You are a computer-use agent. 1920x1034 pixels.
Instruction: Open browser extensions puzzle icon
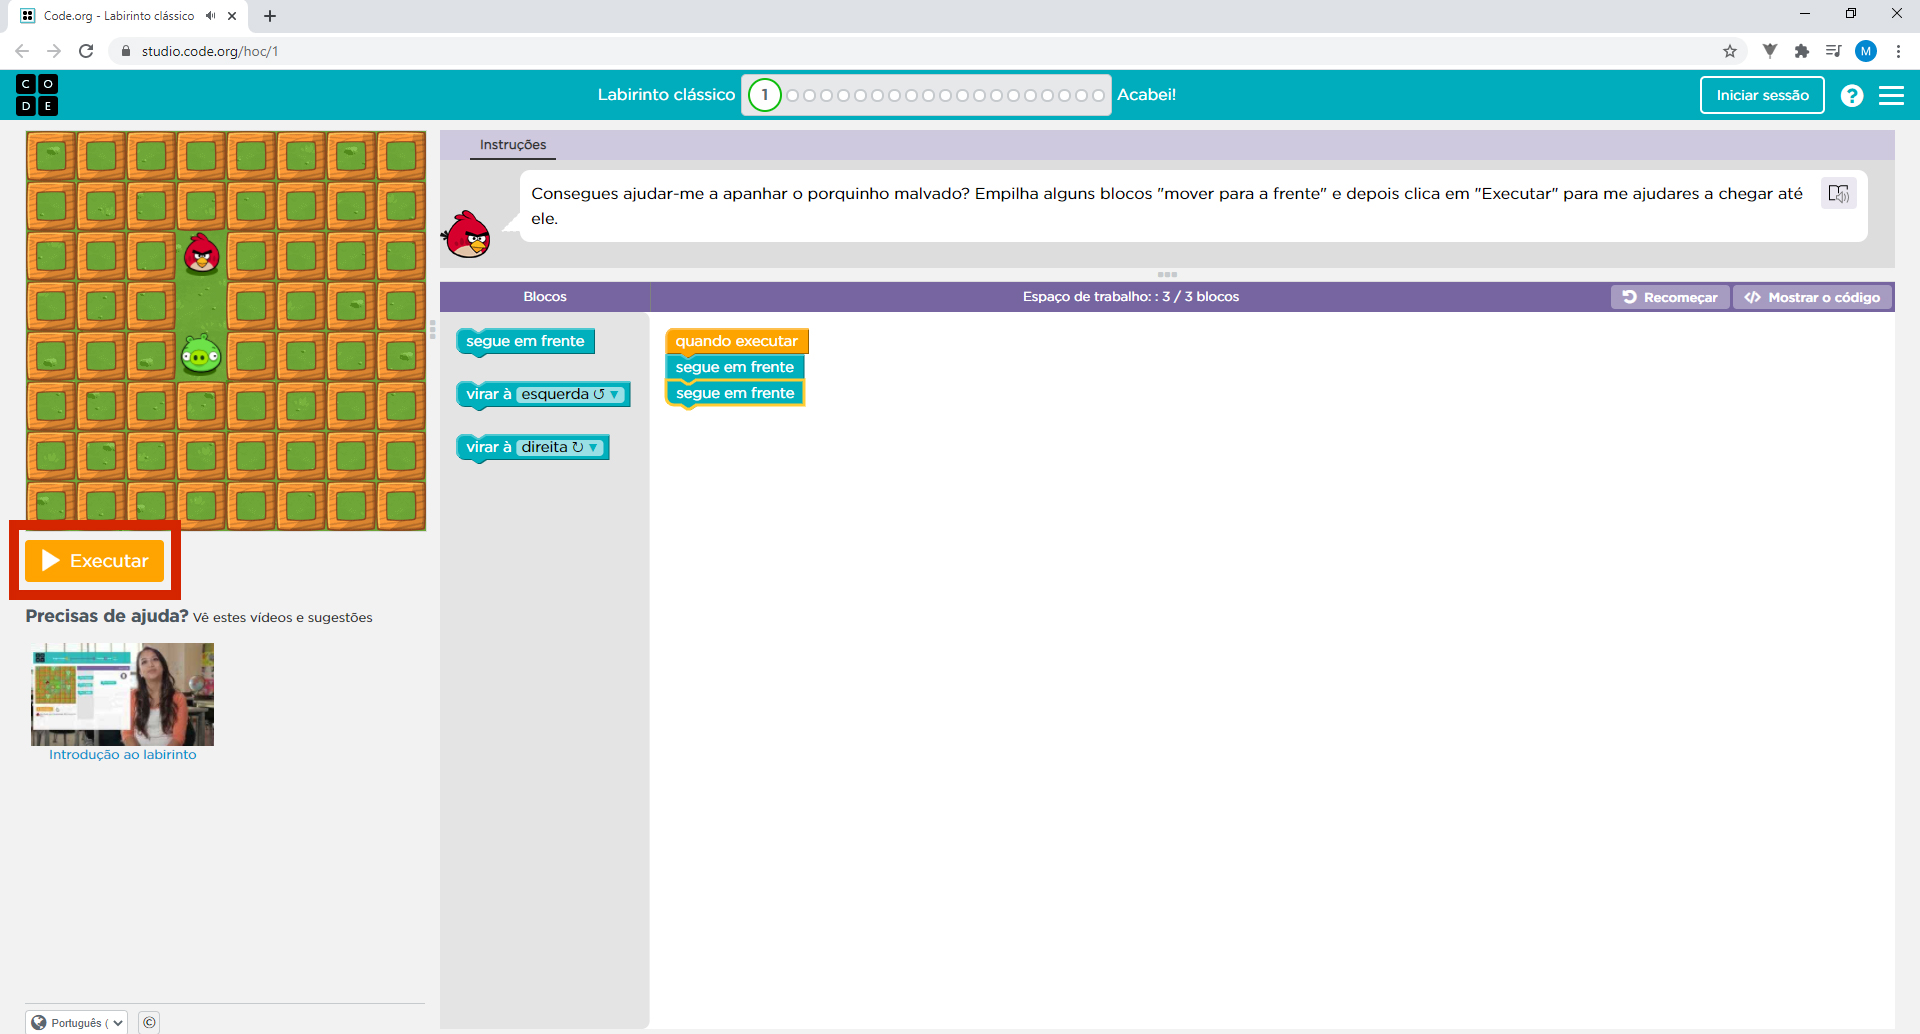tap(1802, 51)
